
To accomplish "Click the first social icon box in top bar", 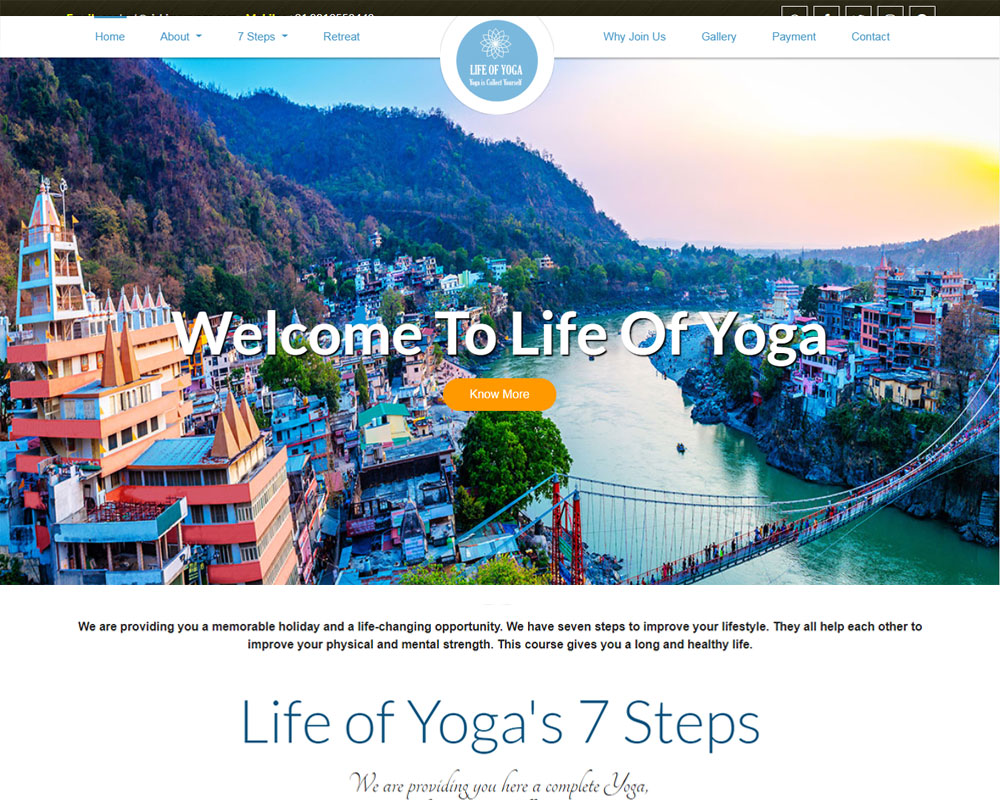I will coord(794,11).
